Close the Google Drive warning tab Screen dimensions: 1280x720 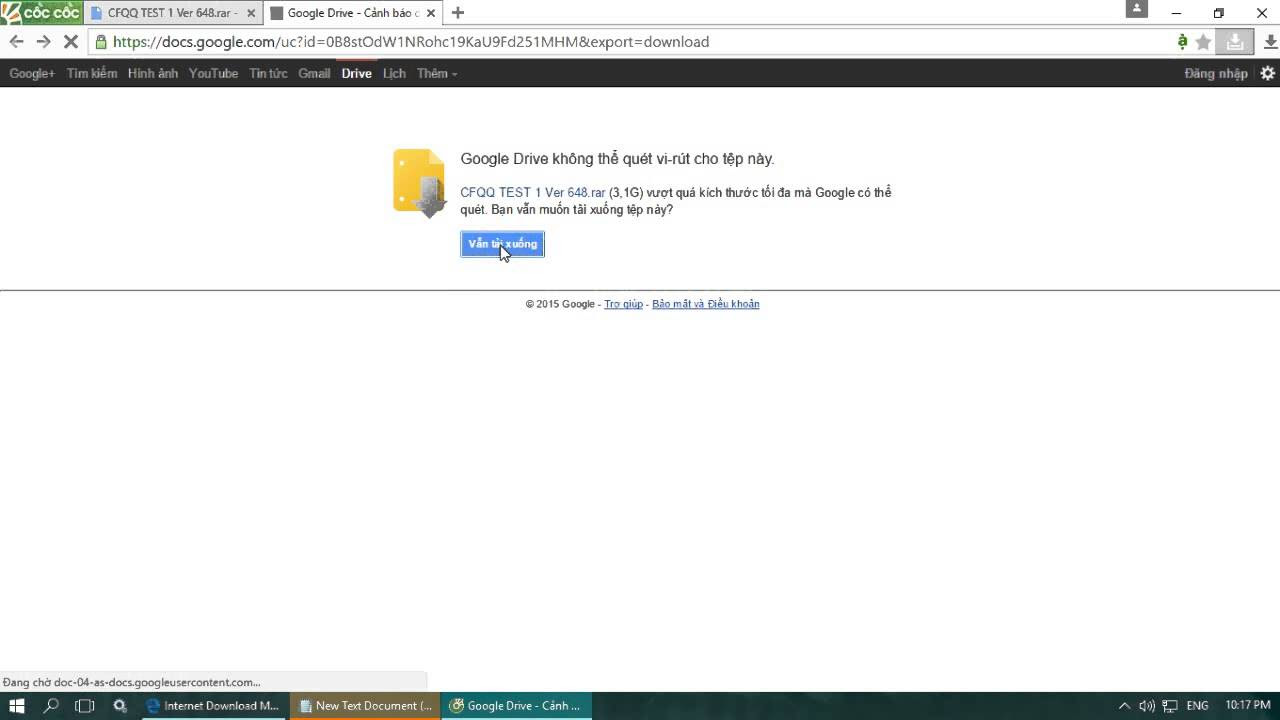pos(431,13)
